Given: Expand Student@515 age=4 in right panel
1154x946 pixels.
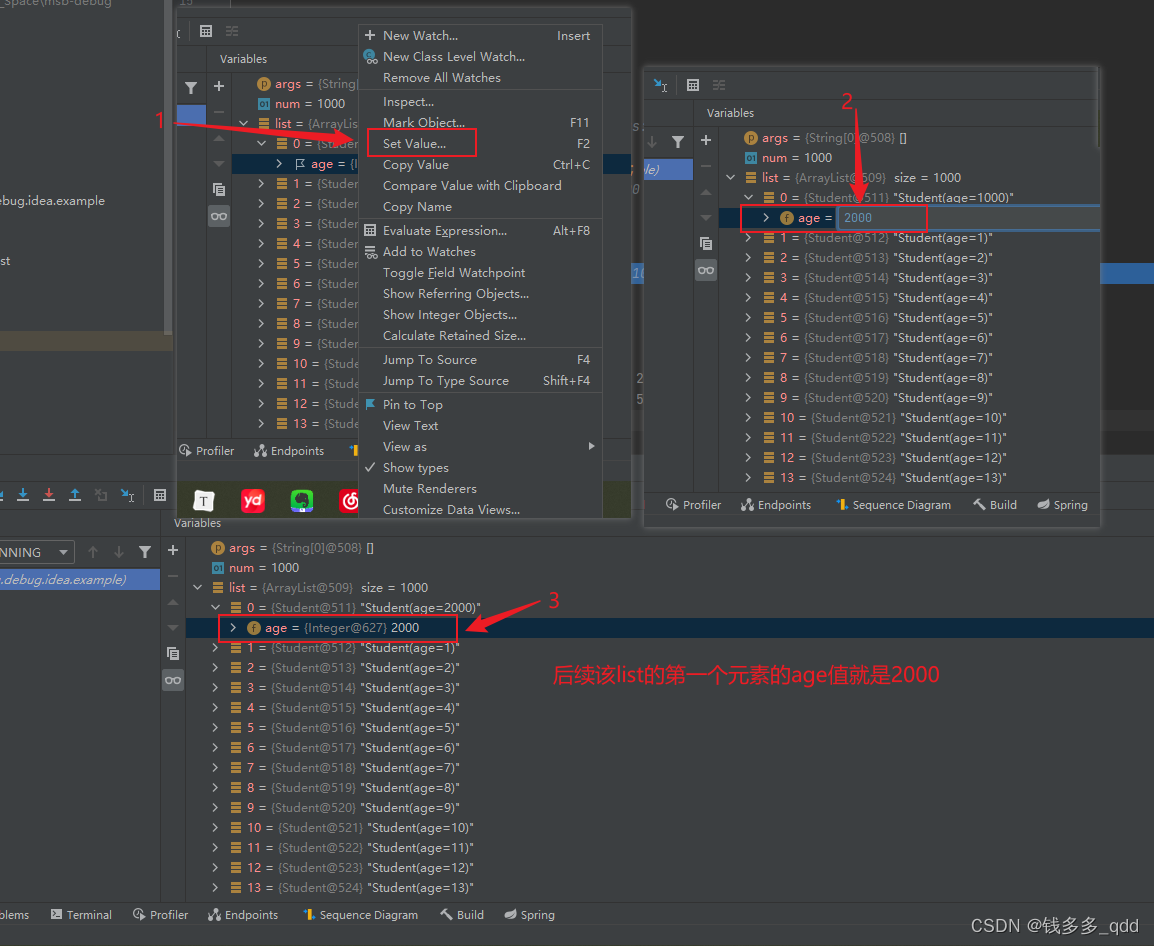Looking at the screenshot, I should 748,297.
